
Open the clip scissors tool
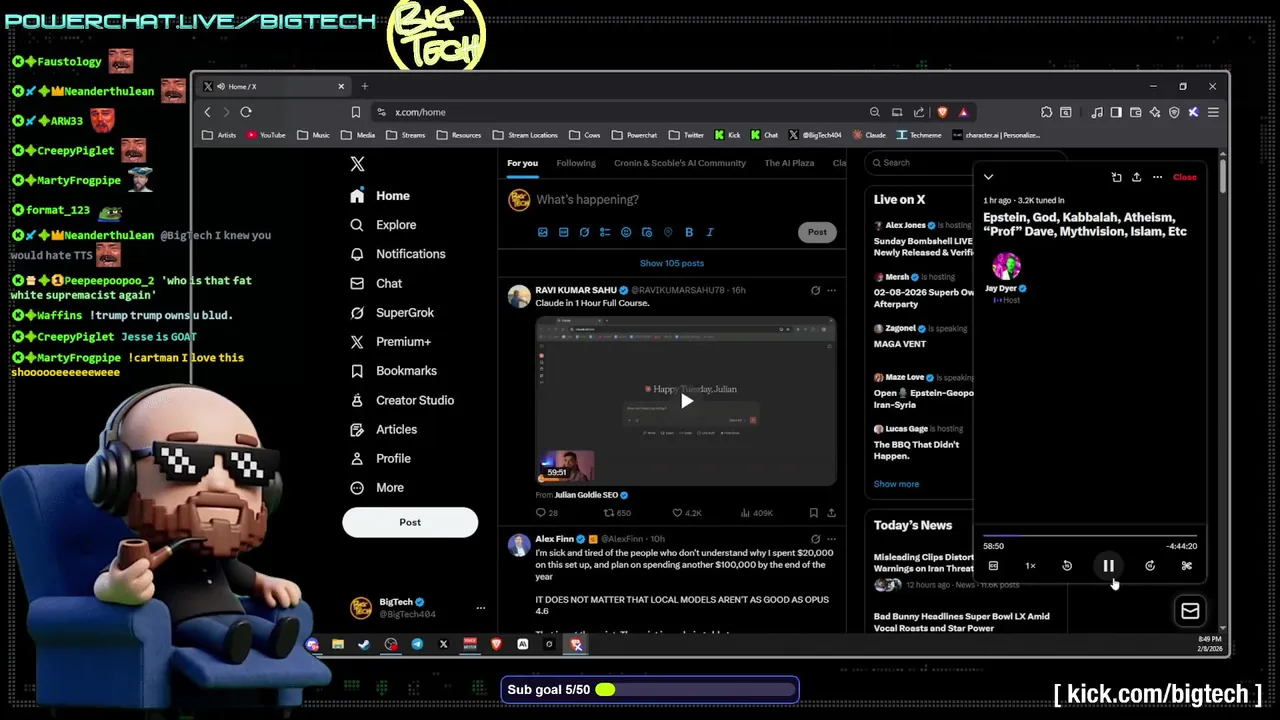pyautogui.click(x=1187, y=566)
